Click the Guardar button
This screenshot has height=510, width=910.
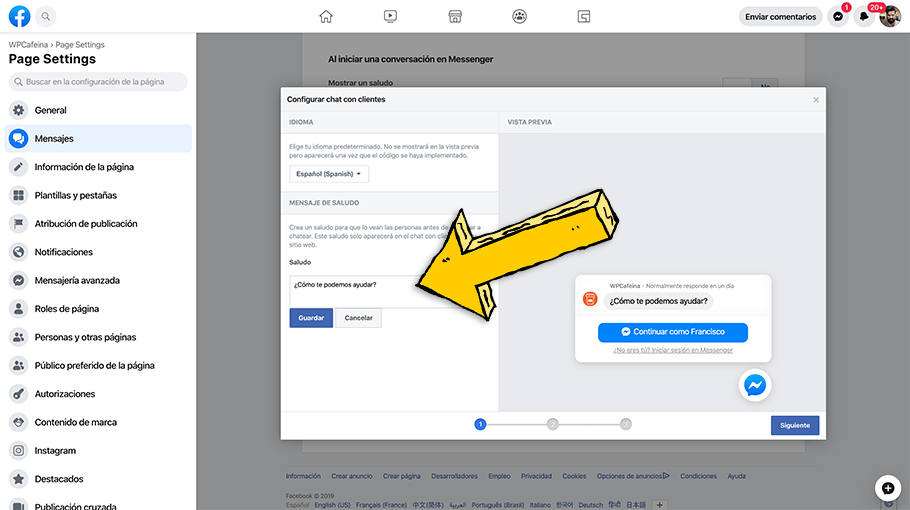click(x=311, y=318)
